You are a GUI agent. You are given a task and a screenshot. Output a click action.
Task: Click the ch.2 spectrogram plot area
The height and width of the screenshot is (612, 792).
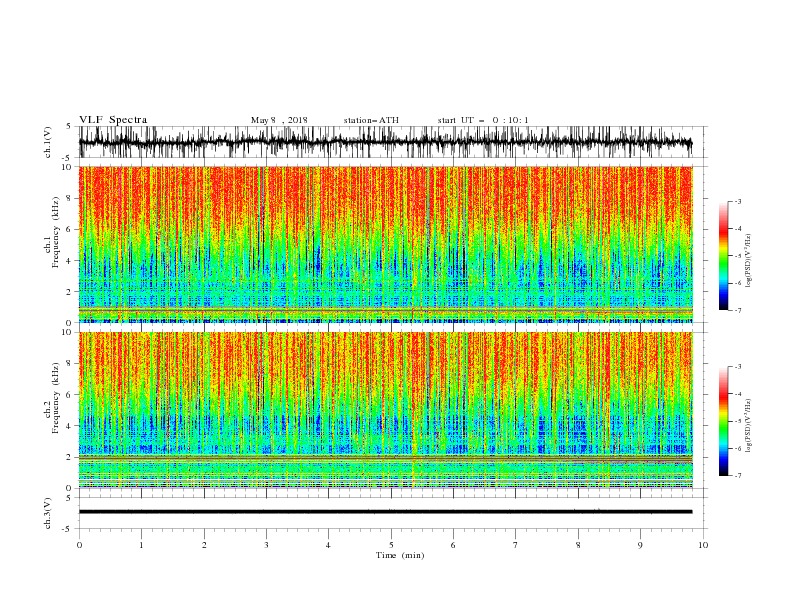[x=385, y=410]
